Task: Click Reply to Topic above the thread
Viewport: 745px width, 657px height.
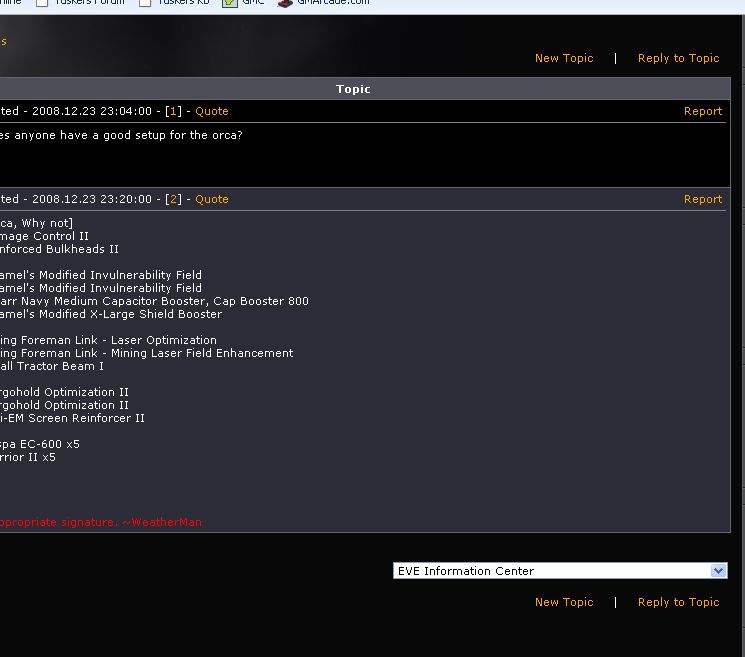Action: click(x=678, y=58)
